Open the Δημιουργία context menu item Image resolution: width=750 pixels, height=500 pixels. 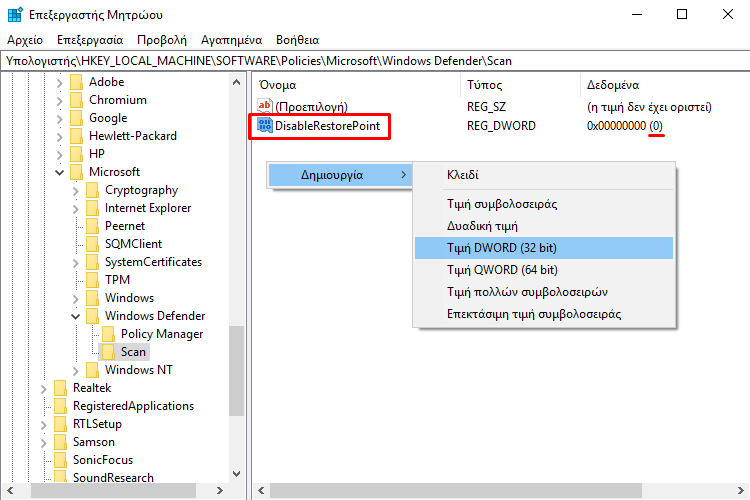pyautogui.click(x=340, y=175)
